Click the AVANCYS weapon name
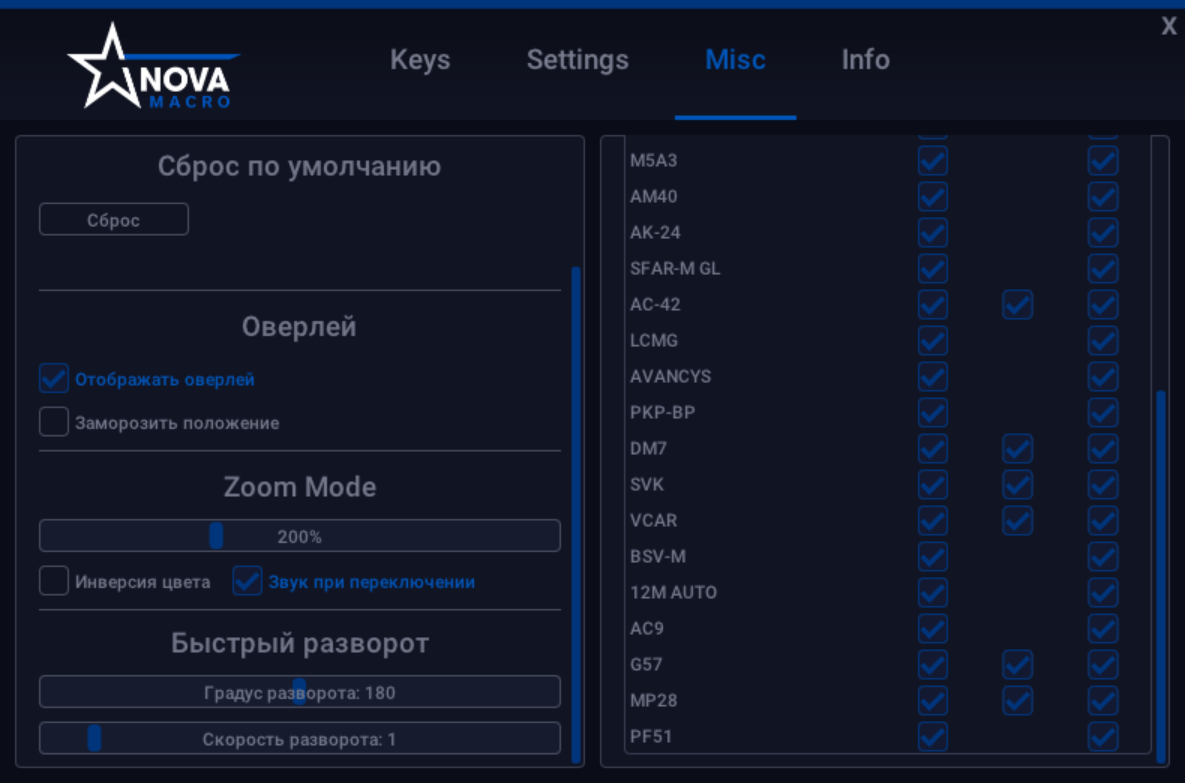The height and width of the screenshot is (783, 1185). click(x=670, y=376)
